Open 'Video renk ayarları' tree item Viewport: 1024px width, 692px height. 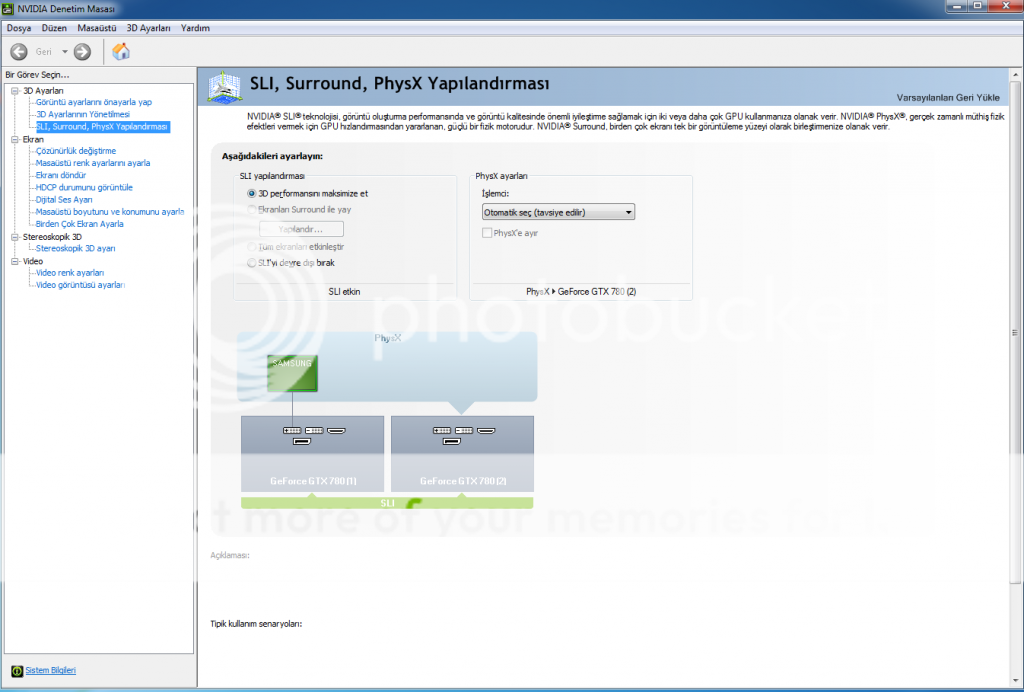click(x=70, y=273)
